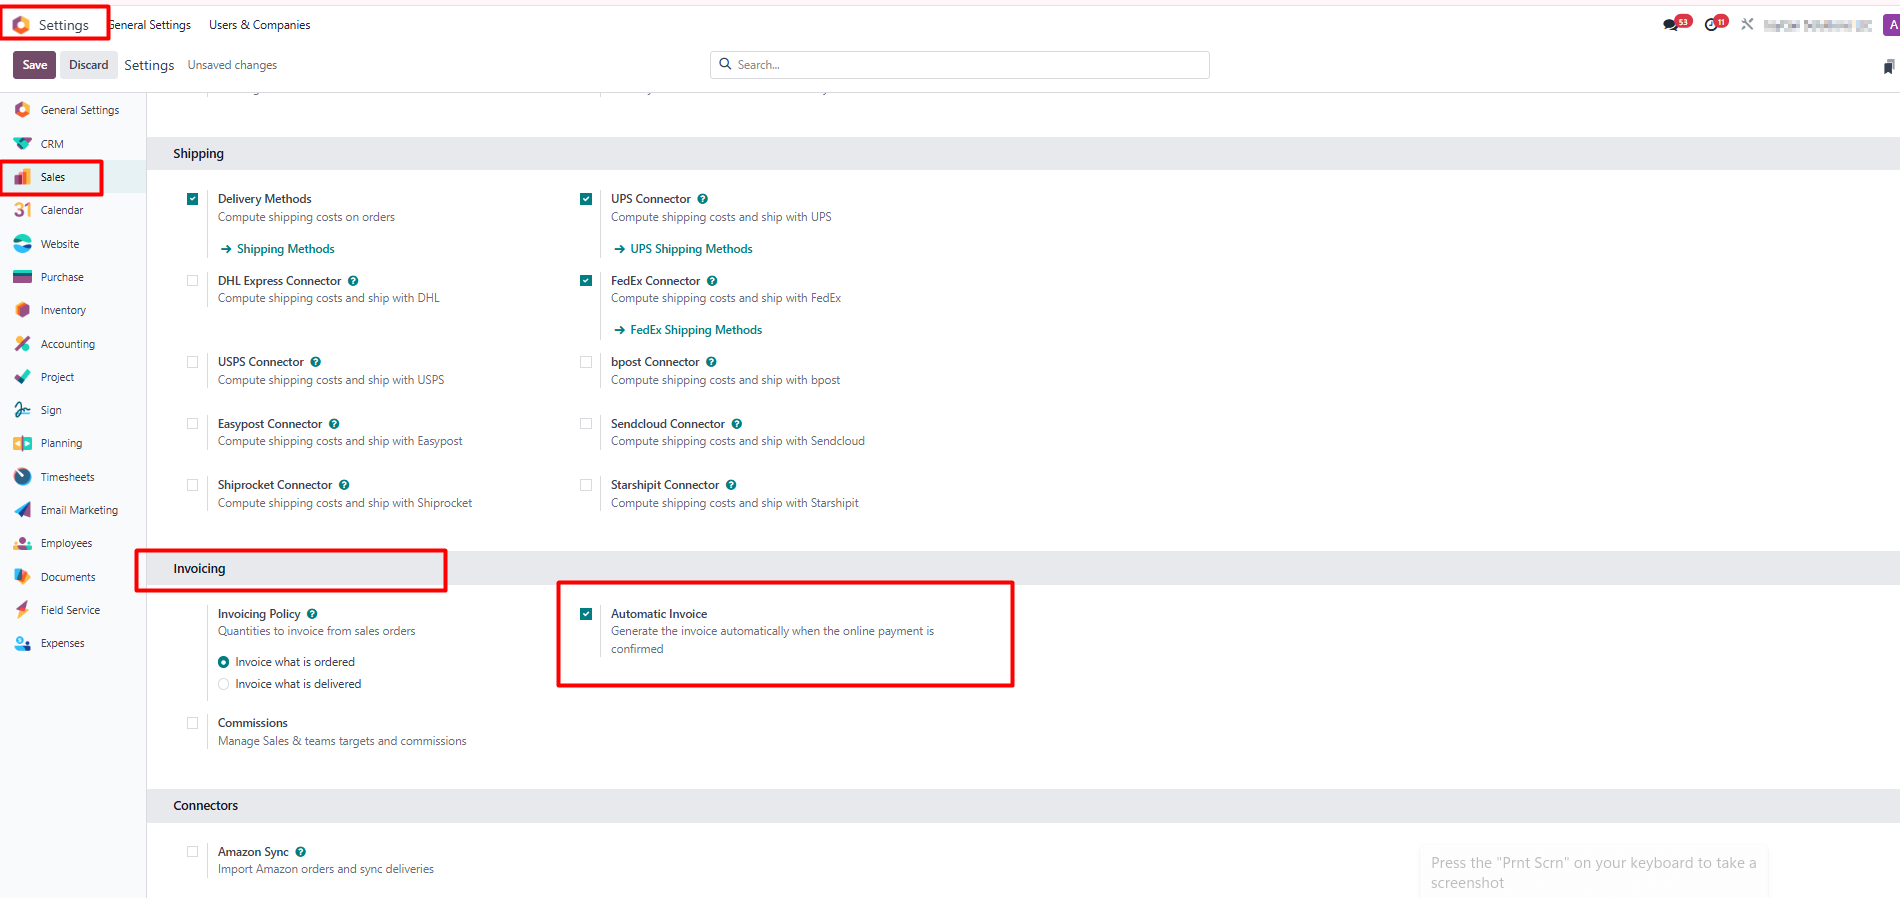Uncheck the FedEx Connector checkbox
Viewport: 1900px width, 898px height.
586,281
